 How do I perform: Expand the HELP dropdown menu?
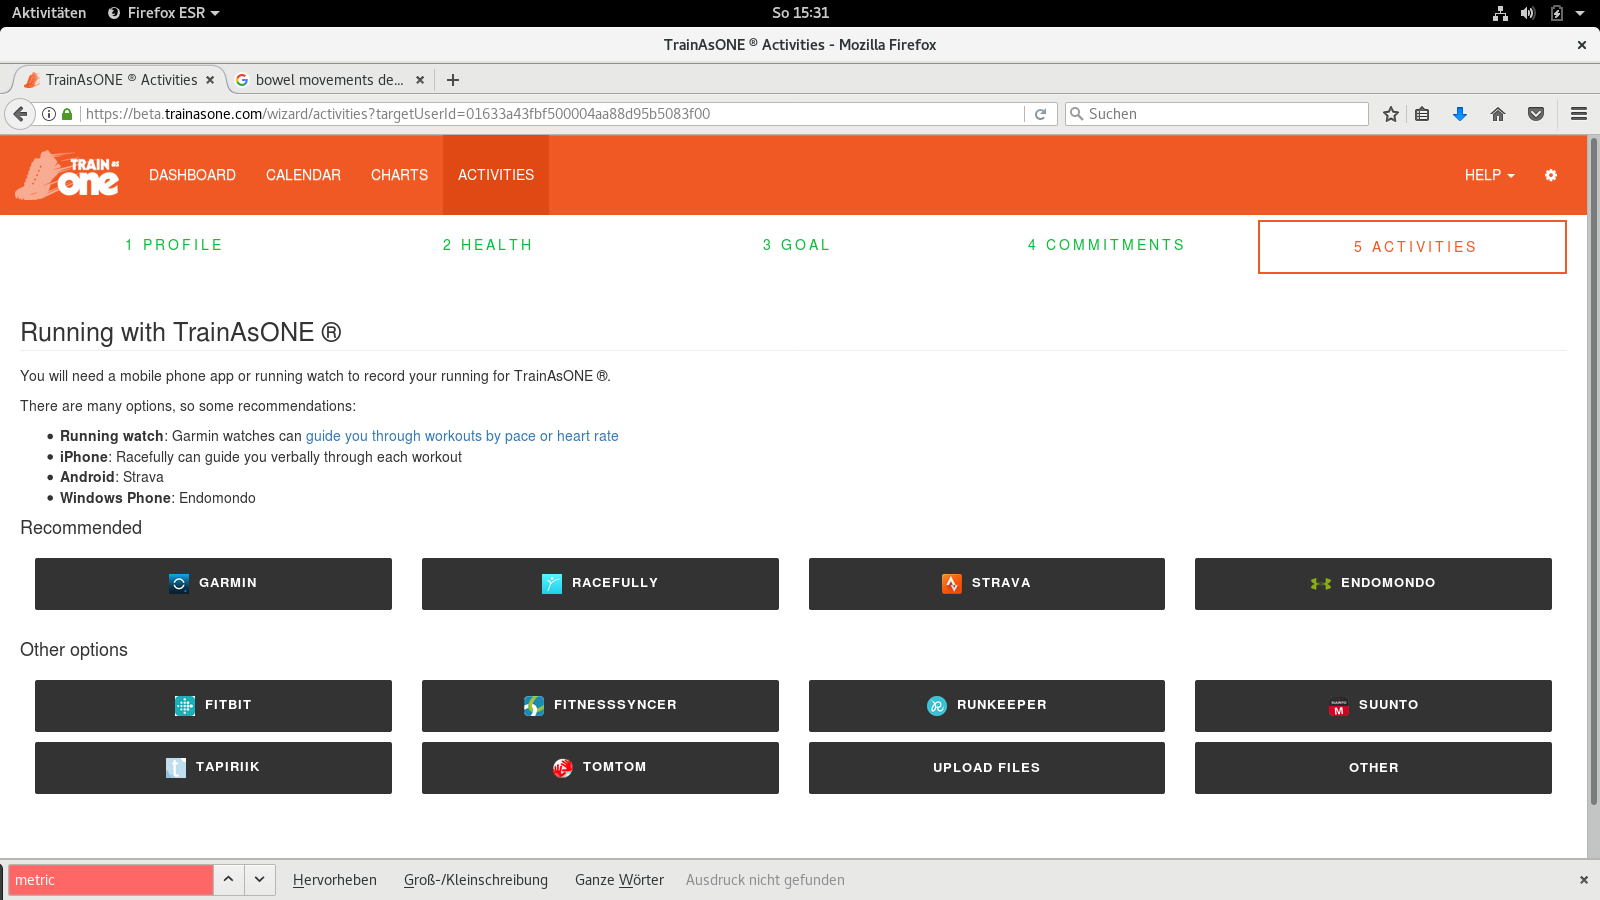[1490, 175]
